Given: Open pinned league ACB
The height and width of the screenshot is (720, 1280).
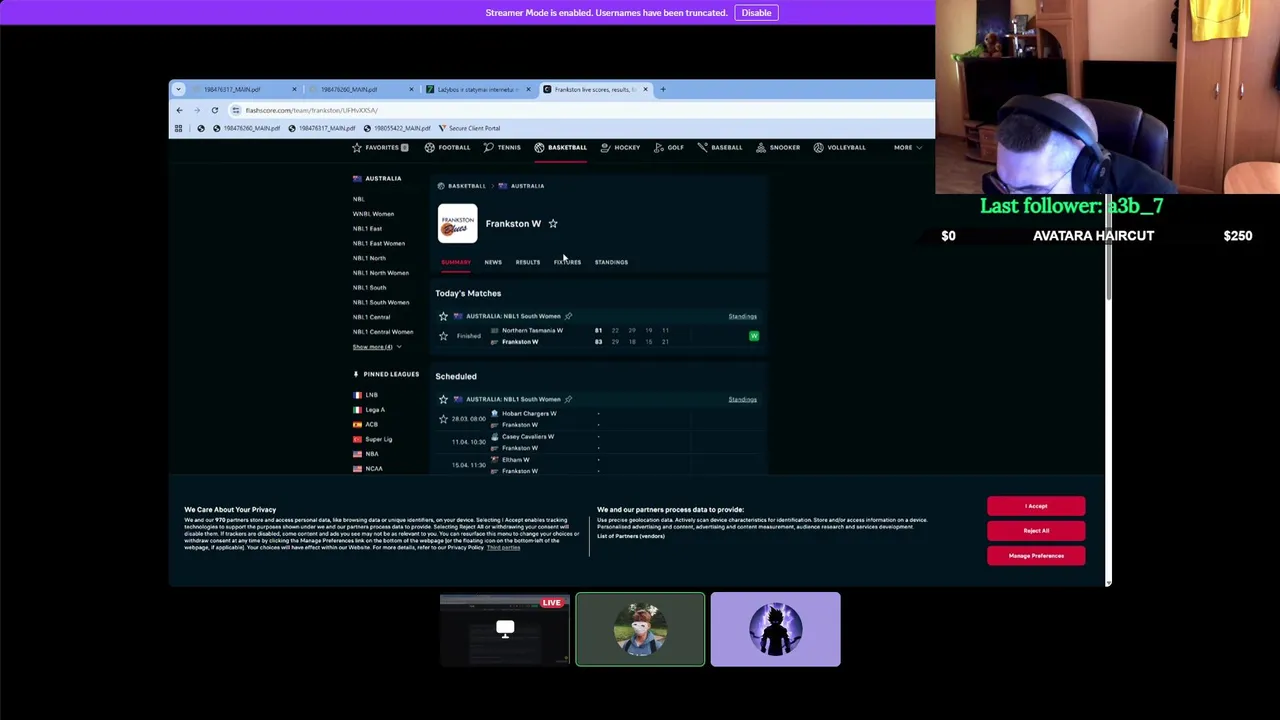Looking at the screenshot, I should (371, 424).
